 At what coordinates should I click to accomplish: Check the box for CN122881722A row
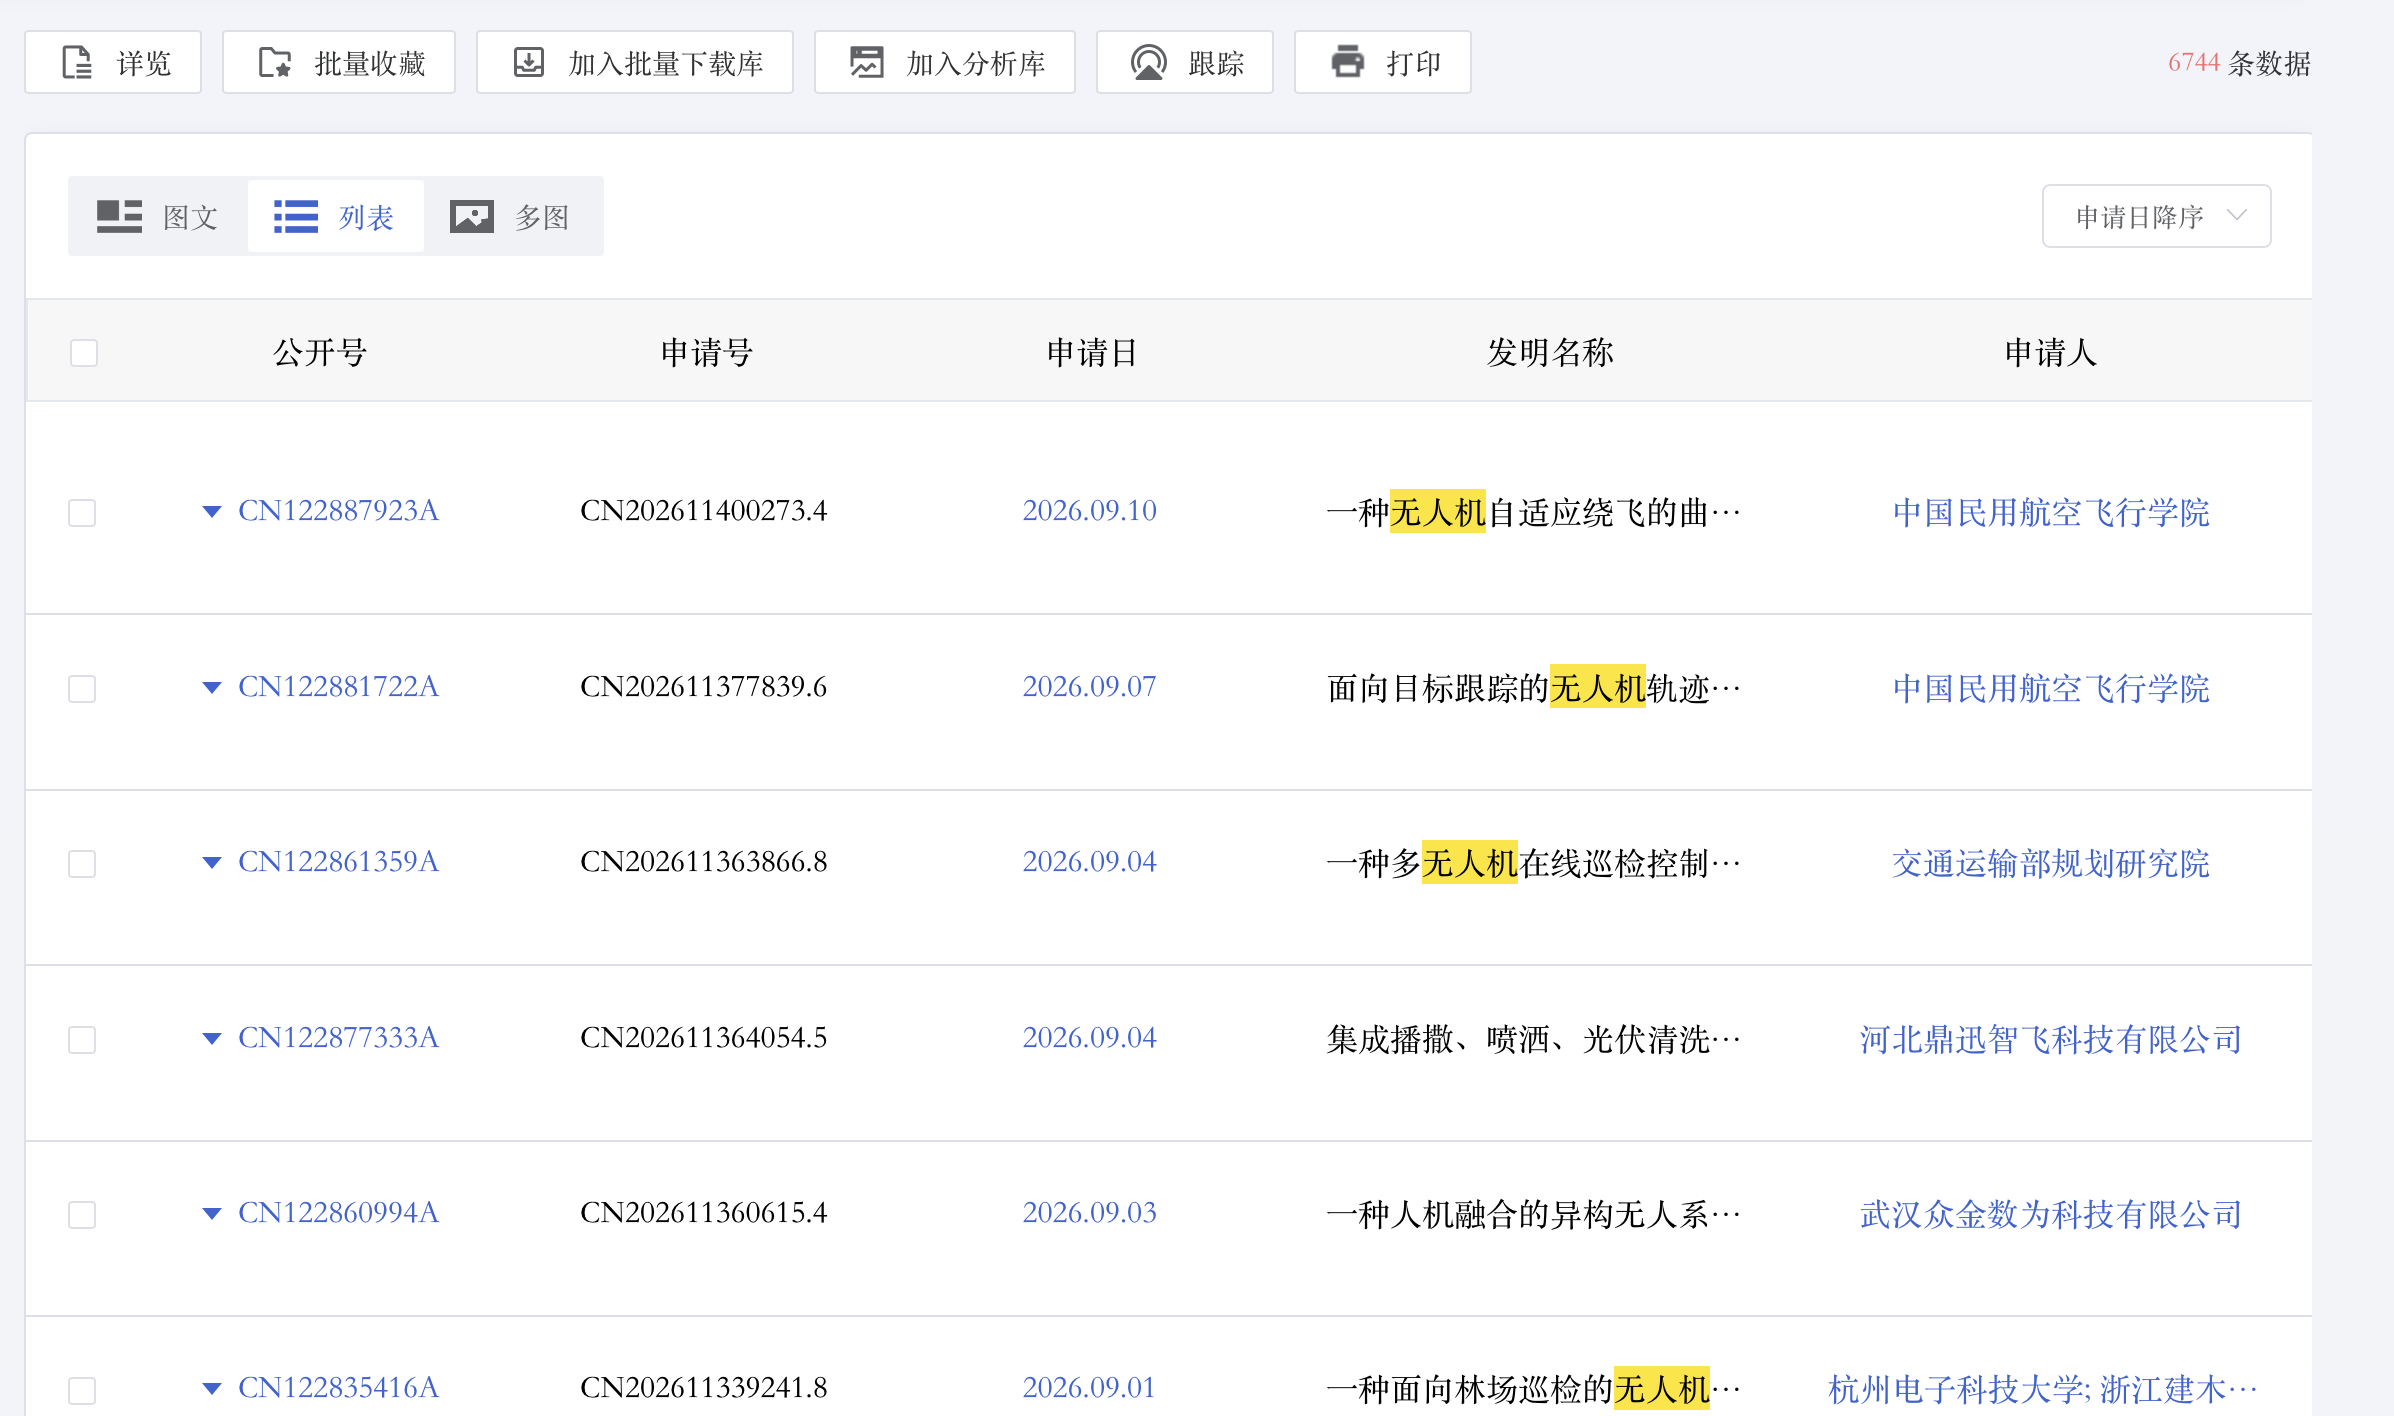tap(82, 689)
